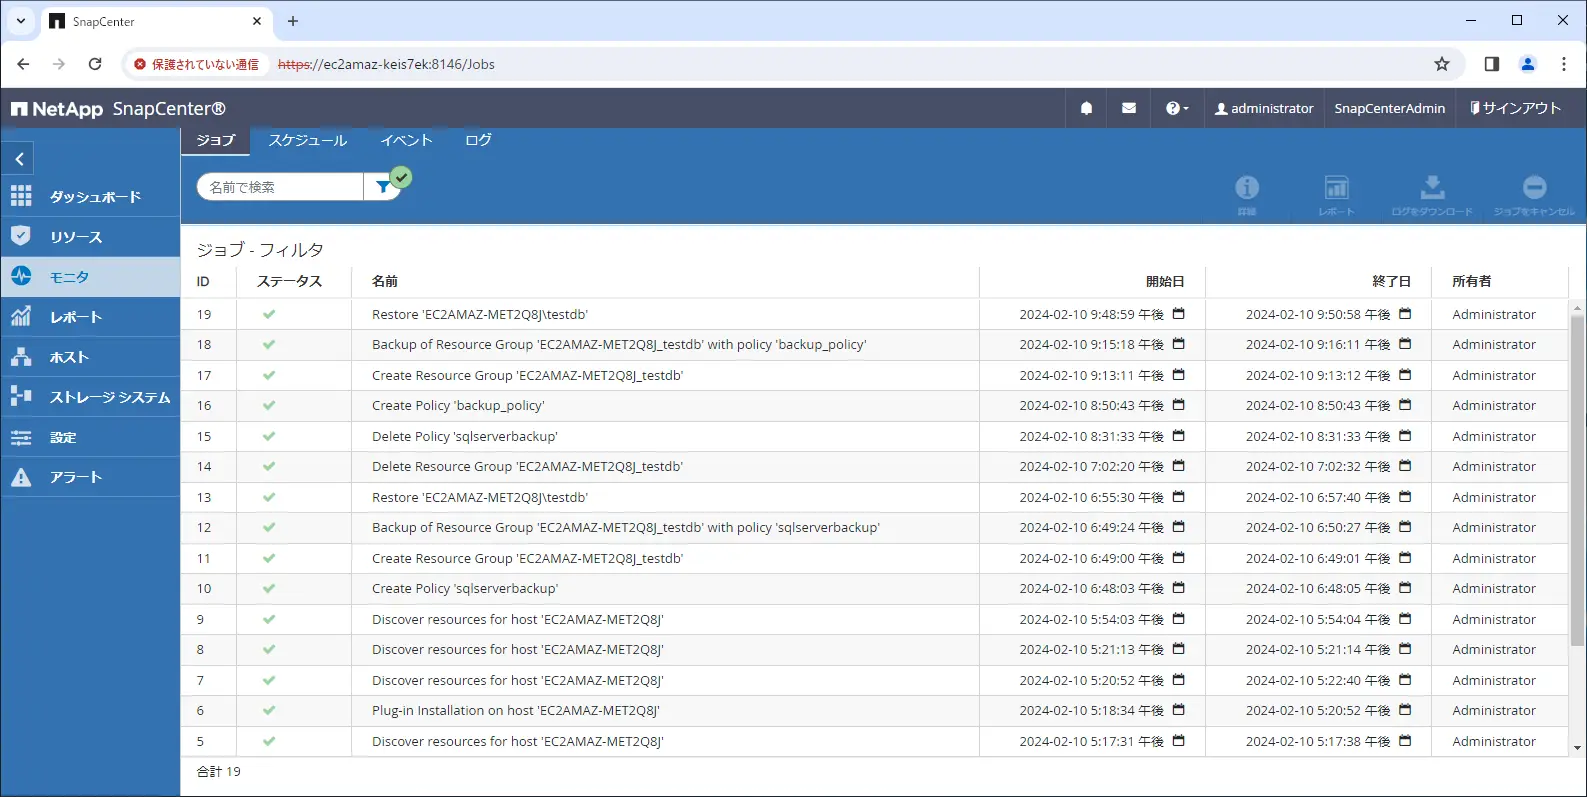The width and height of the screenshot is (1587, 797).
Task: Expand the help question mark menu
Action: point(1177,108)
